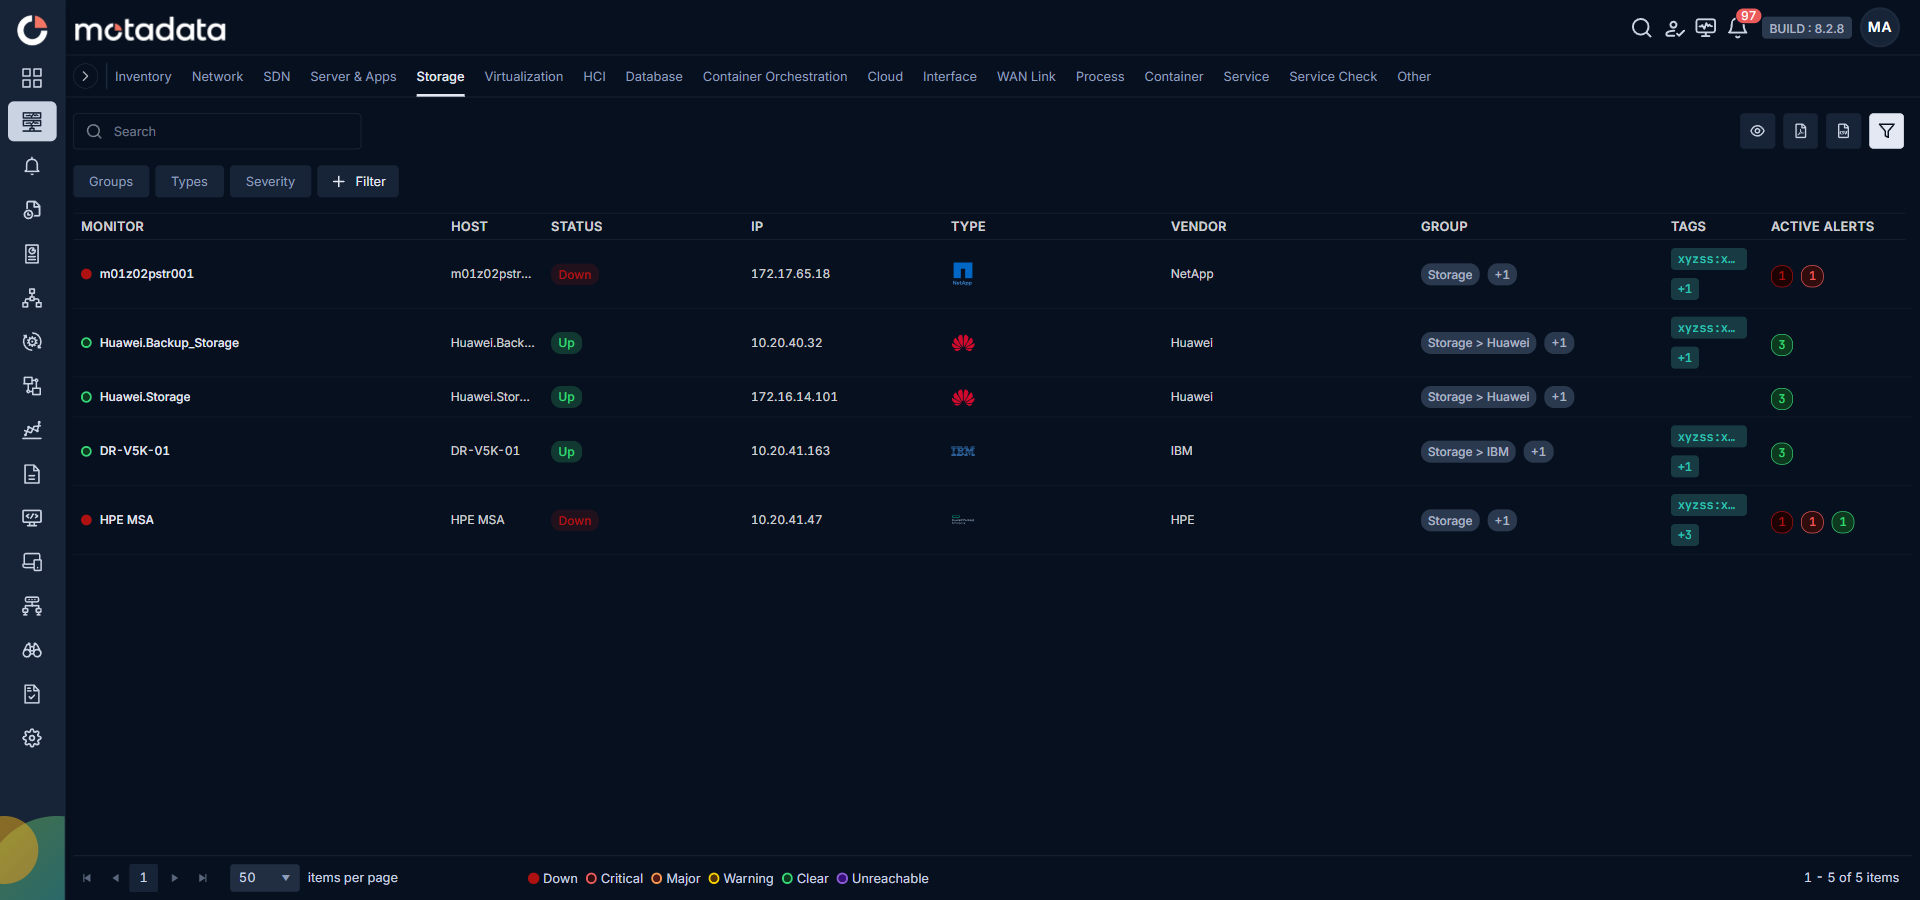Click the NetApp type icon

coord(962,274)
